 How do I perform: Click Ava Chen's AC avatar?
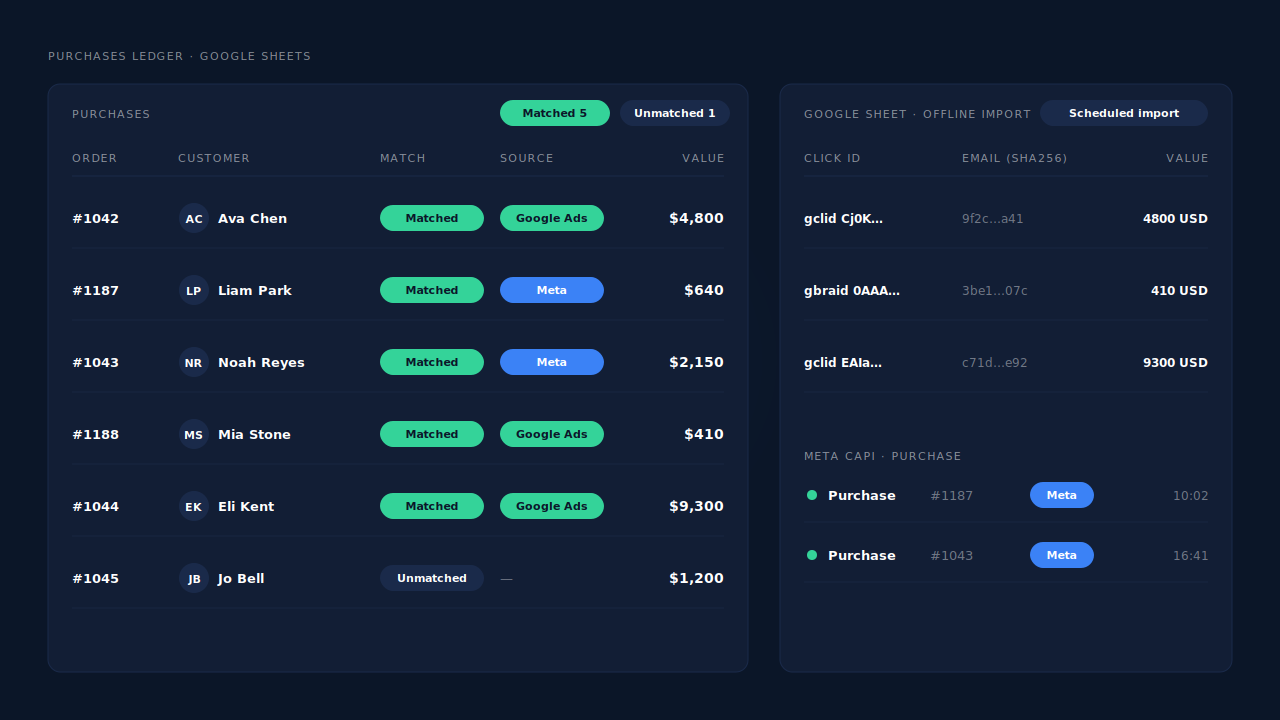click(x=194, y=218)
